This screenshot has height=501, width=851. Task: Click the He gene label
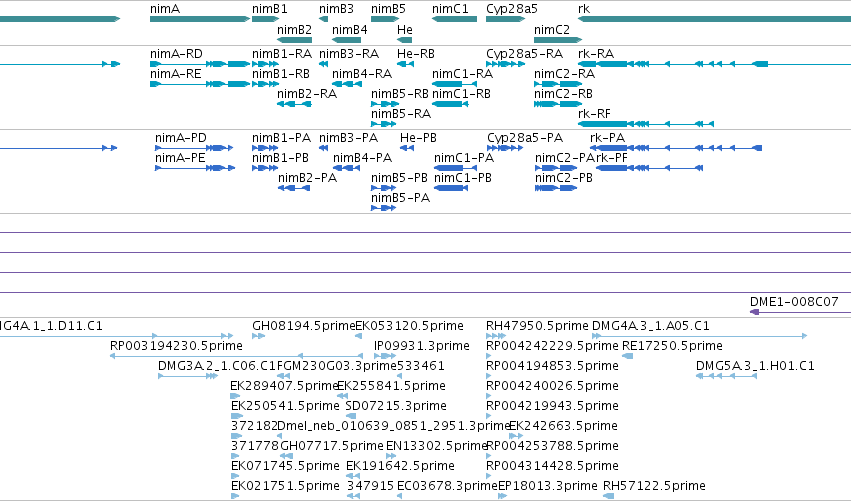404,29
